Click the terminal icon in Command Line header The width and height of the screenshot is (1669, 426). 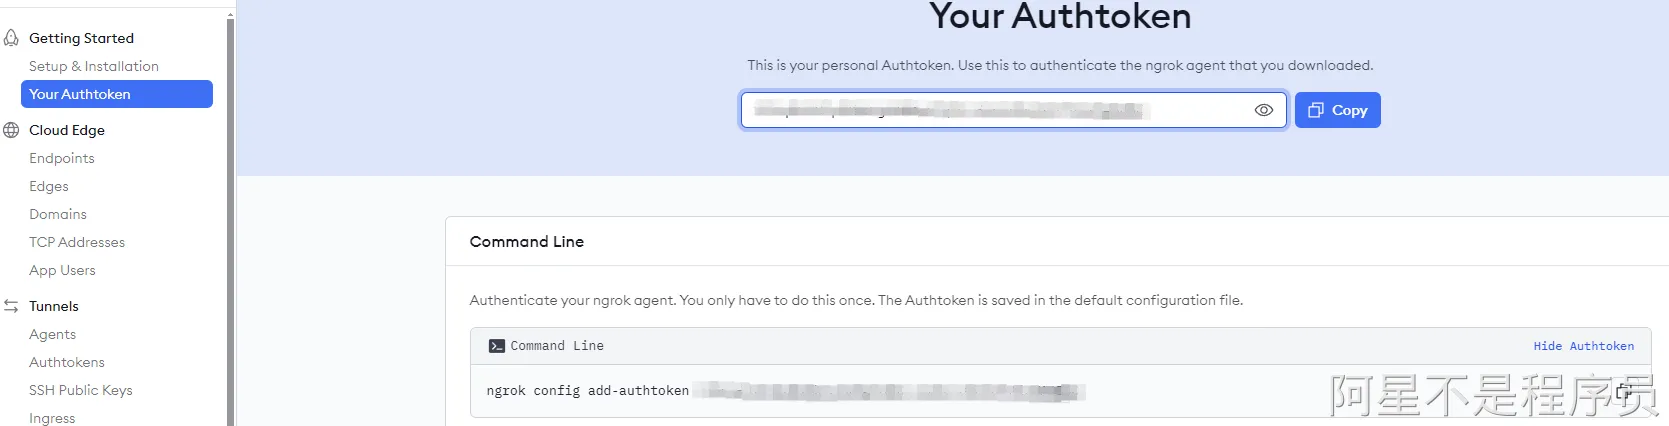coord(496,346)
